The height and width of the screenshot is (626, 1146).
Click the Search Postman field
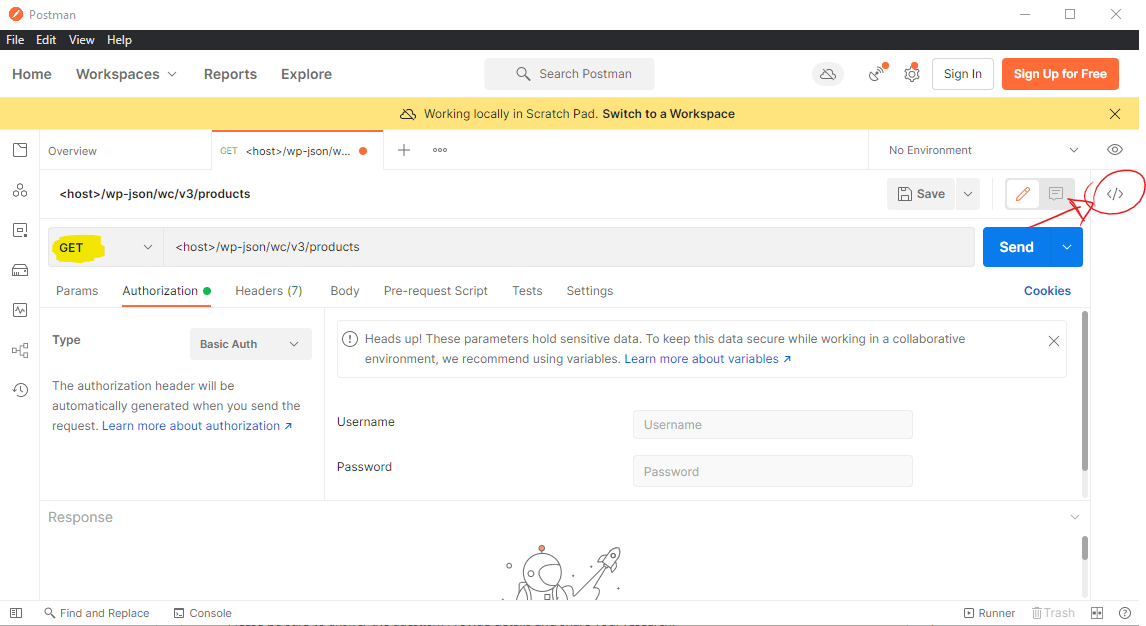coord(569,74)
